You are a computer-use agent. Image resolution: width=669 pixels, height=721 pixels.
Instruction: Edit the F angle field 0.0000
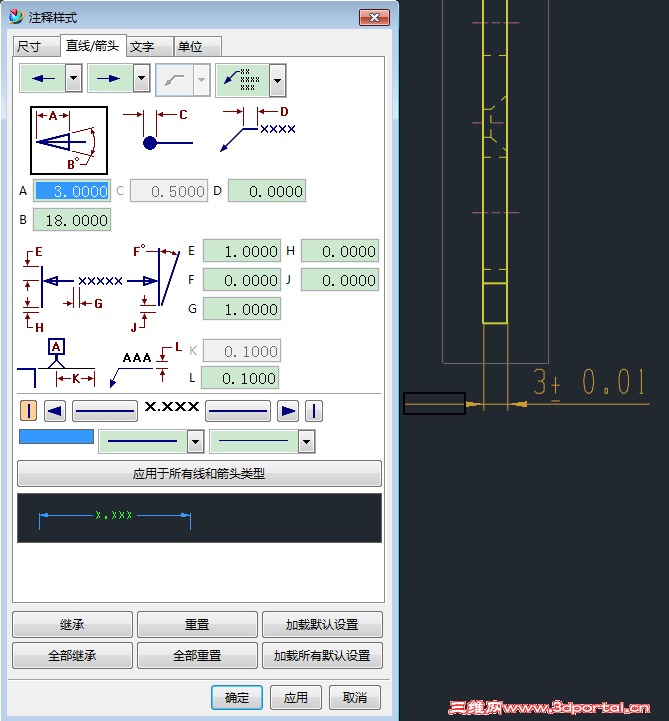[242, 280]
